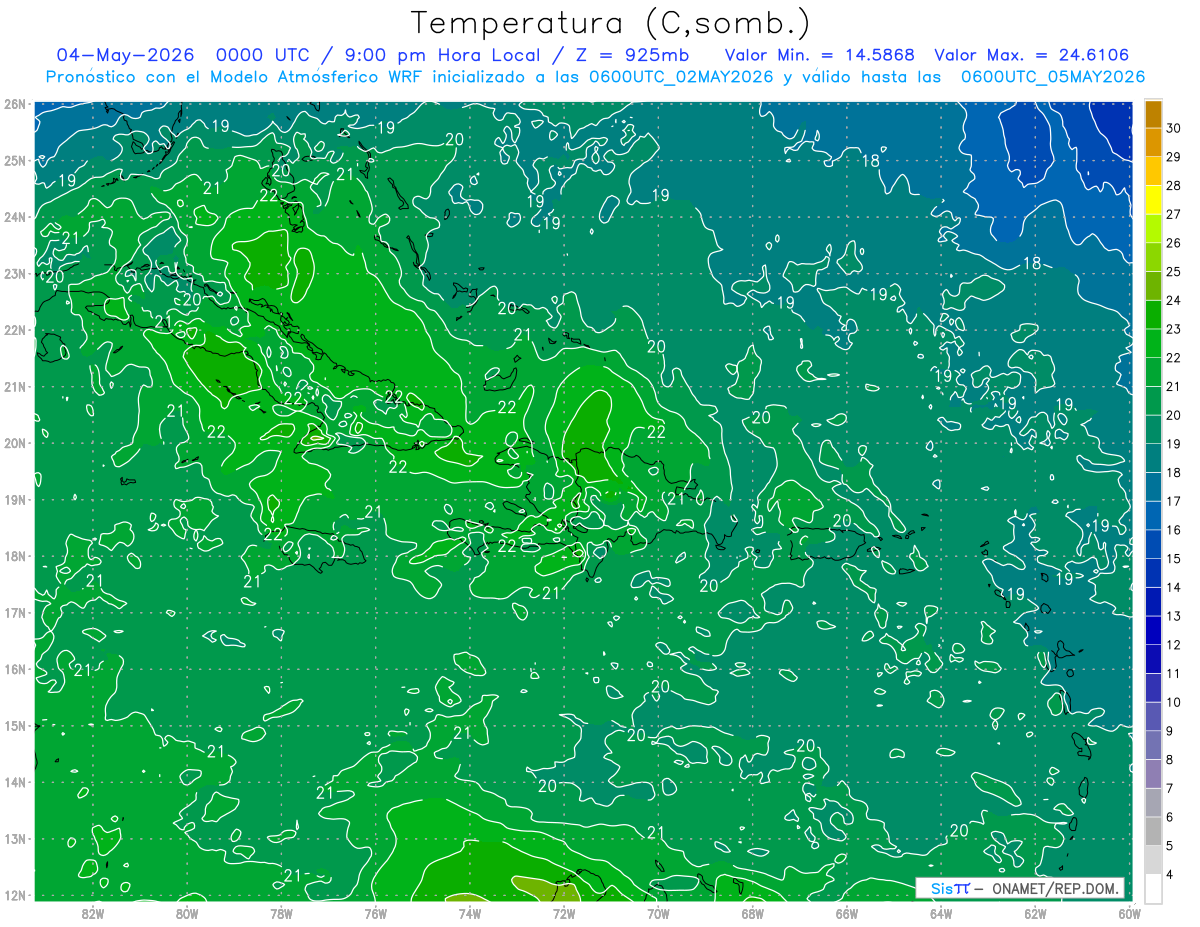Click the 0600UTC_05MAY2026 validity time text
Image resolution: width=1200 pixels, height=927 pixels.
(1053, 77)
